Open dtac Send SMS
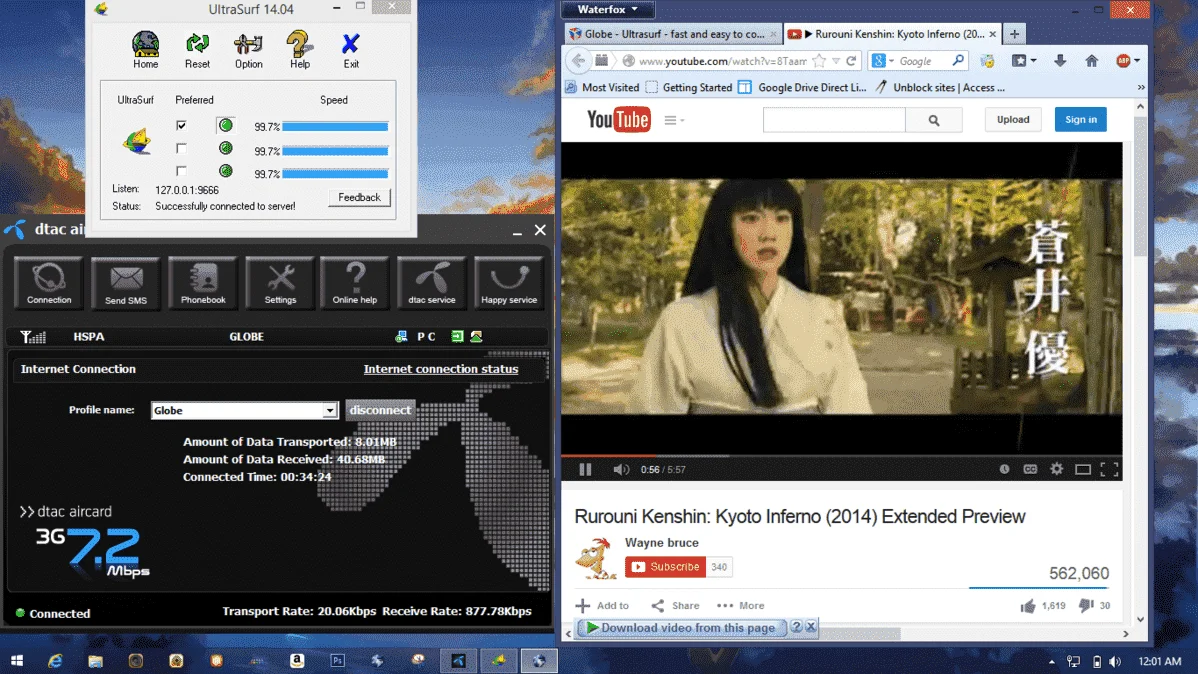Screen dimensions: 1198x674 125,283
